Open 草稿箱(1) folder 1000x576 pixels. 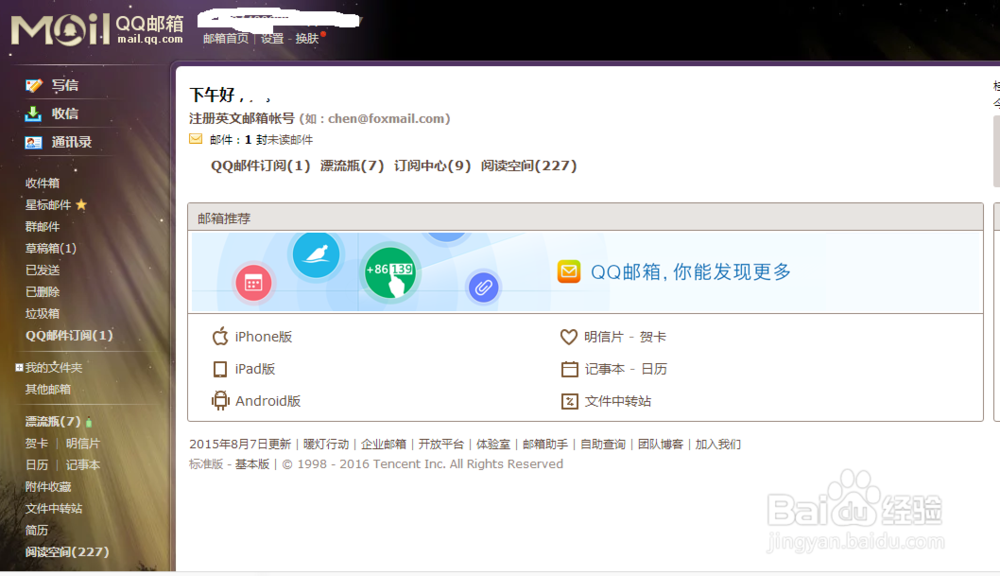50,248
